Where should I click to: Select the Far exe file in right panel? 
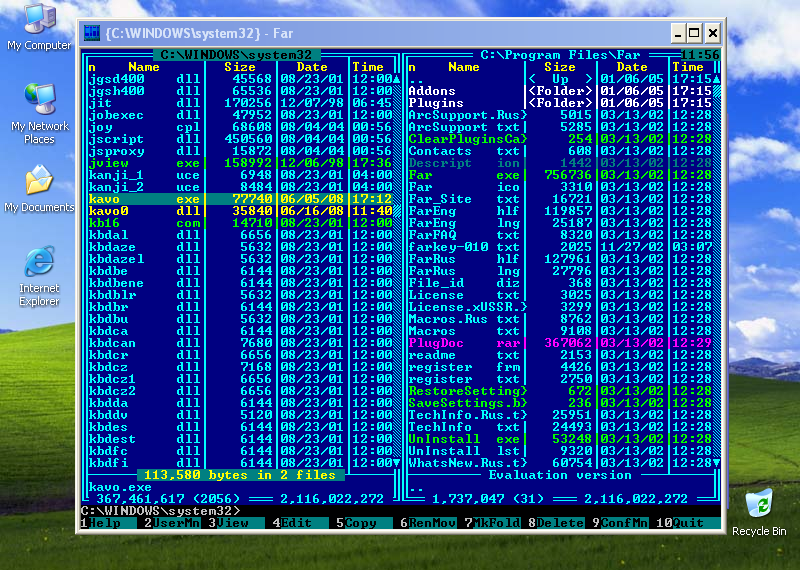click(560, 175)
